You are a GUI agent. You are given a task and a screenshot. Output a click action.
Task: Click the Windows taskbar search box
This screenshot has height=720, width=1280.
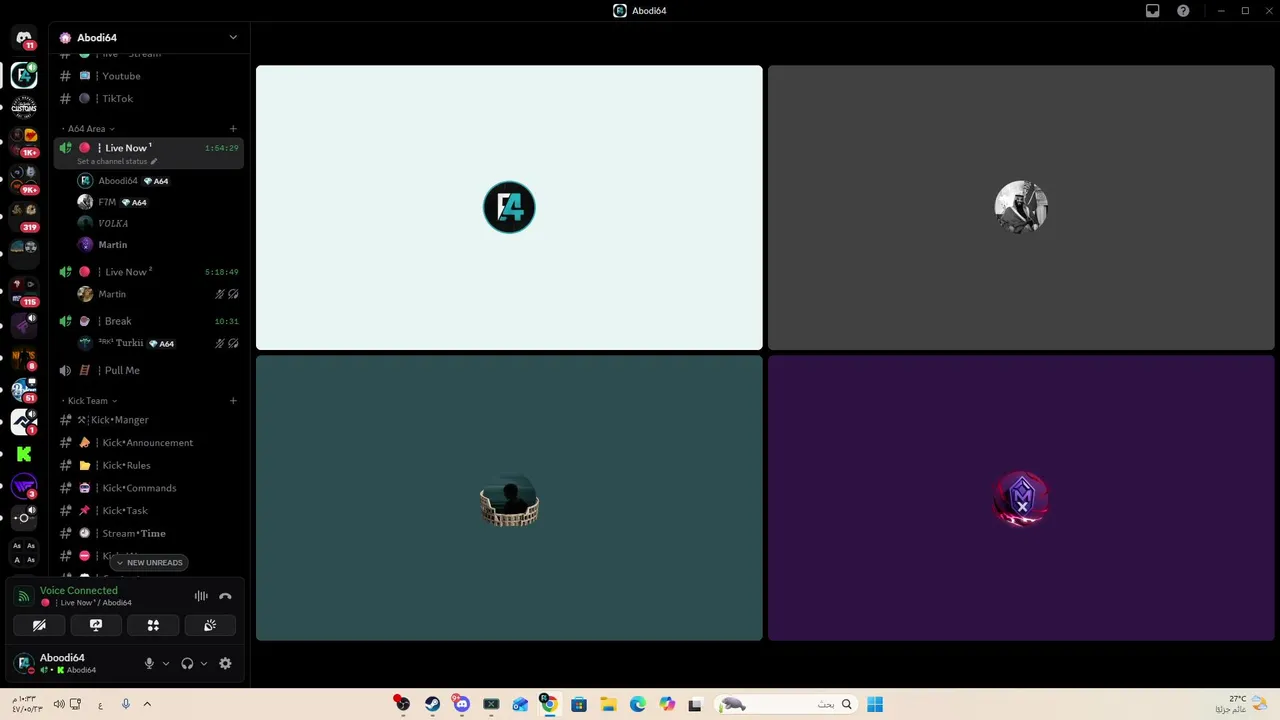(787, 704)
